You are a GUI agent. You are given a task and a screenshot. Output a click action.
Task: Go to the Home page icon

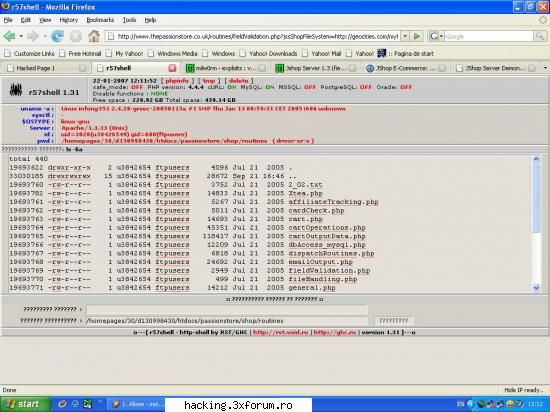click(x=94, y=36)
